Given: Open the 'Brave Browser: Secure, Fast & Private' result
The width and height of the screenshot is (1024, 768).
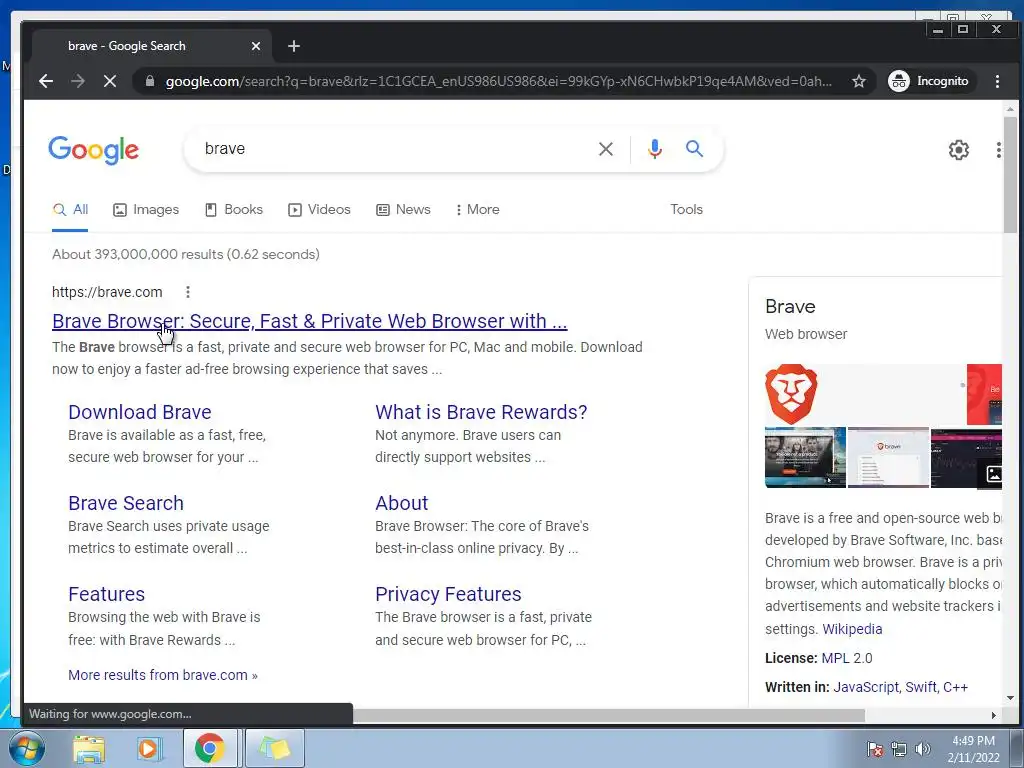Looking at the screenshot, I should pyautogui.click(x=310, y=321).
